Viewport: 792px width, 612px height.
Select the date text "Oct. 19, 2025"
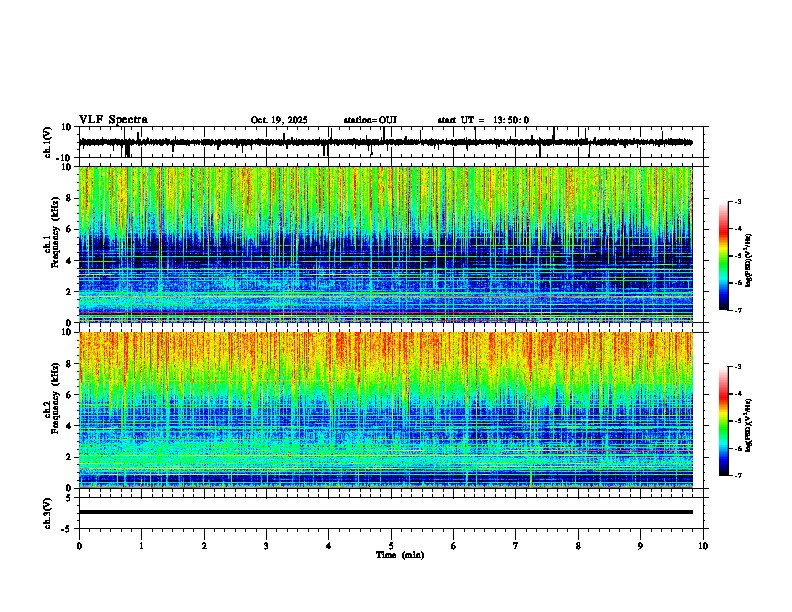point(279,120)
